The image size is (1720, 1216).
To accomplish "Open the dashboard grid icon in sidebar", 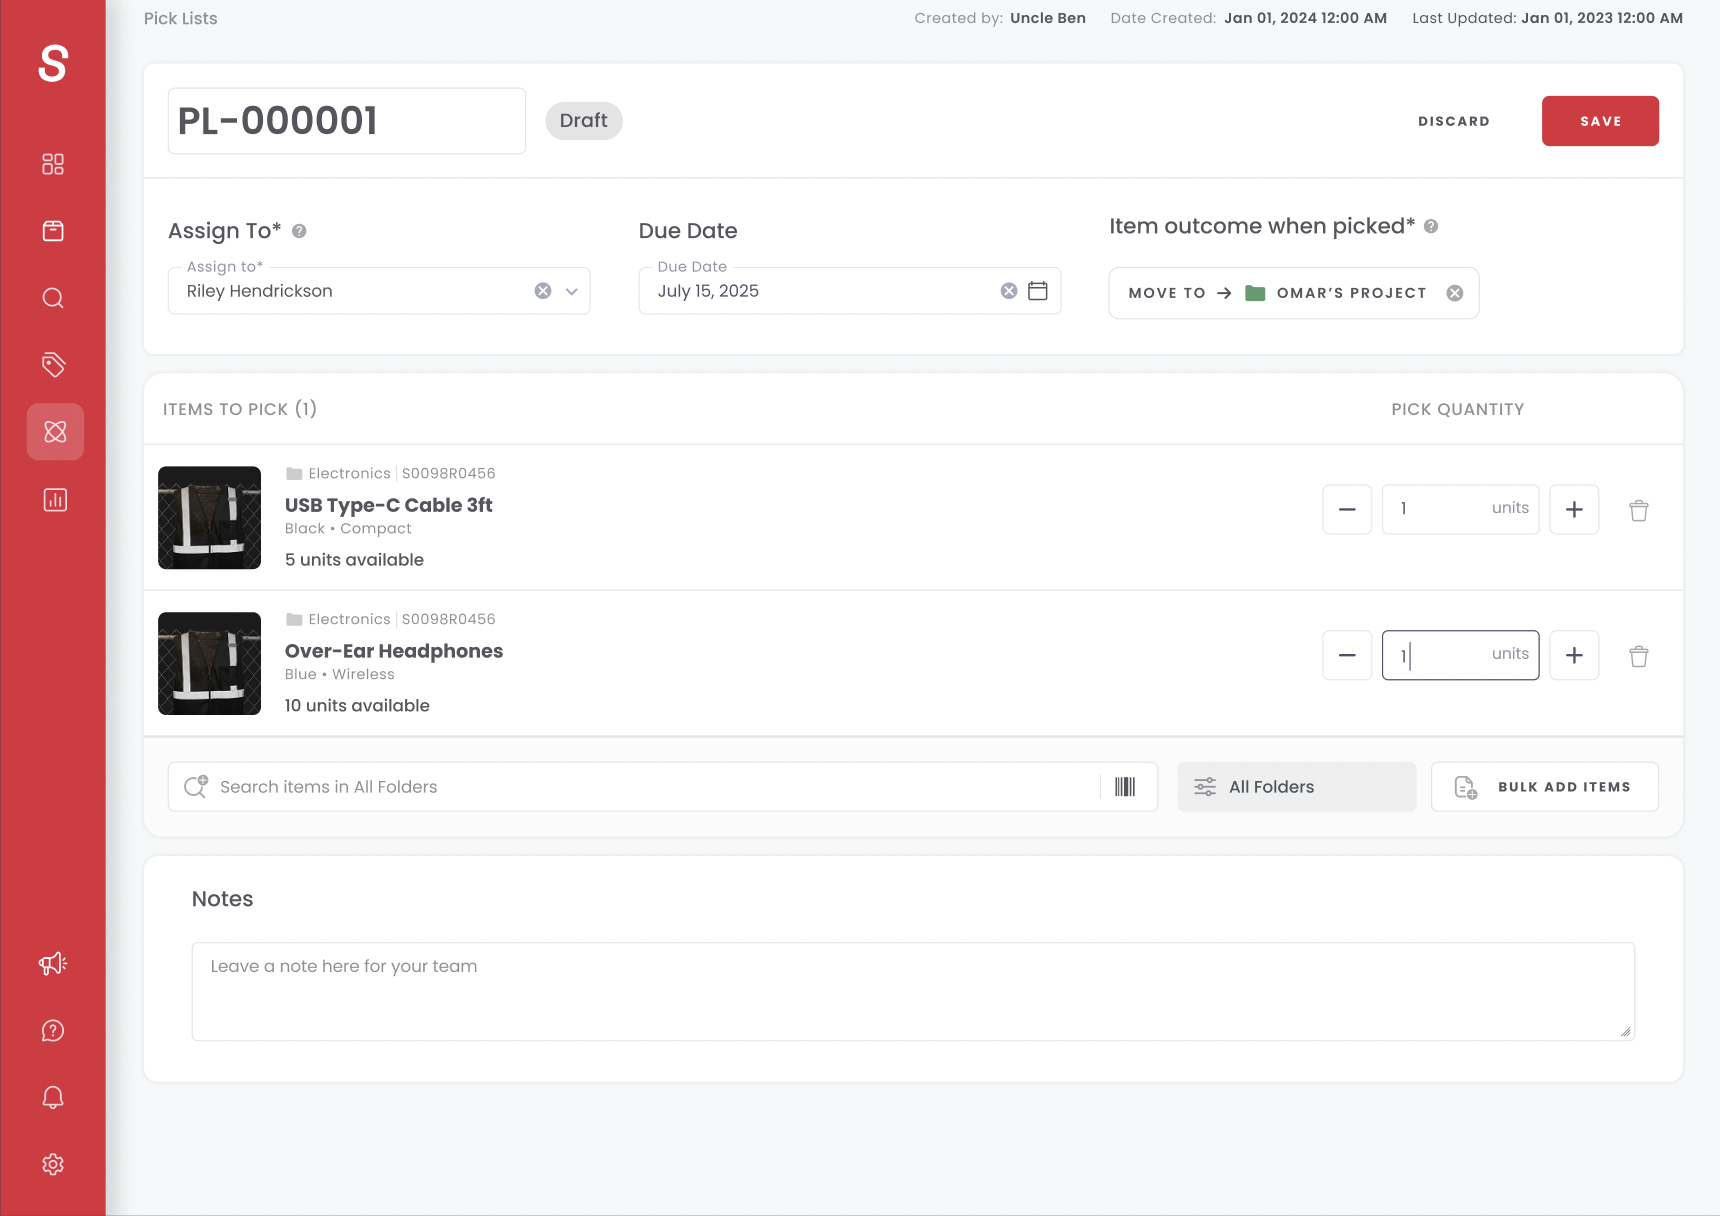I will (53, 163).
